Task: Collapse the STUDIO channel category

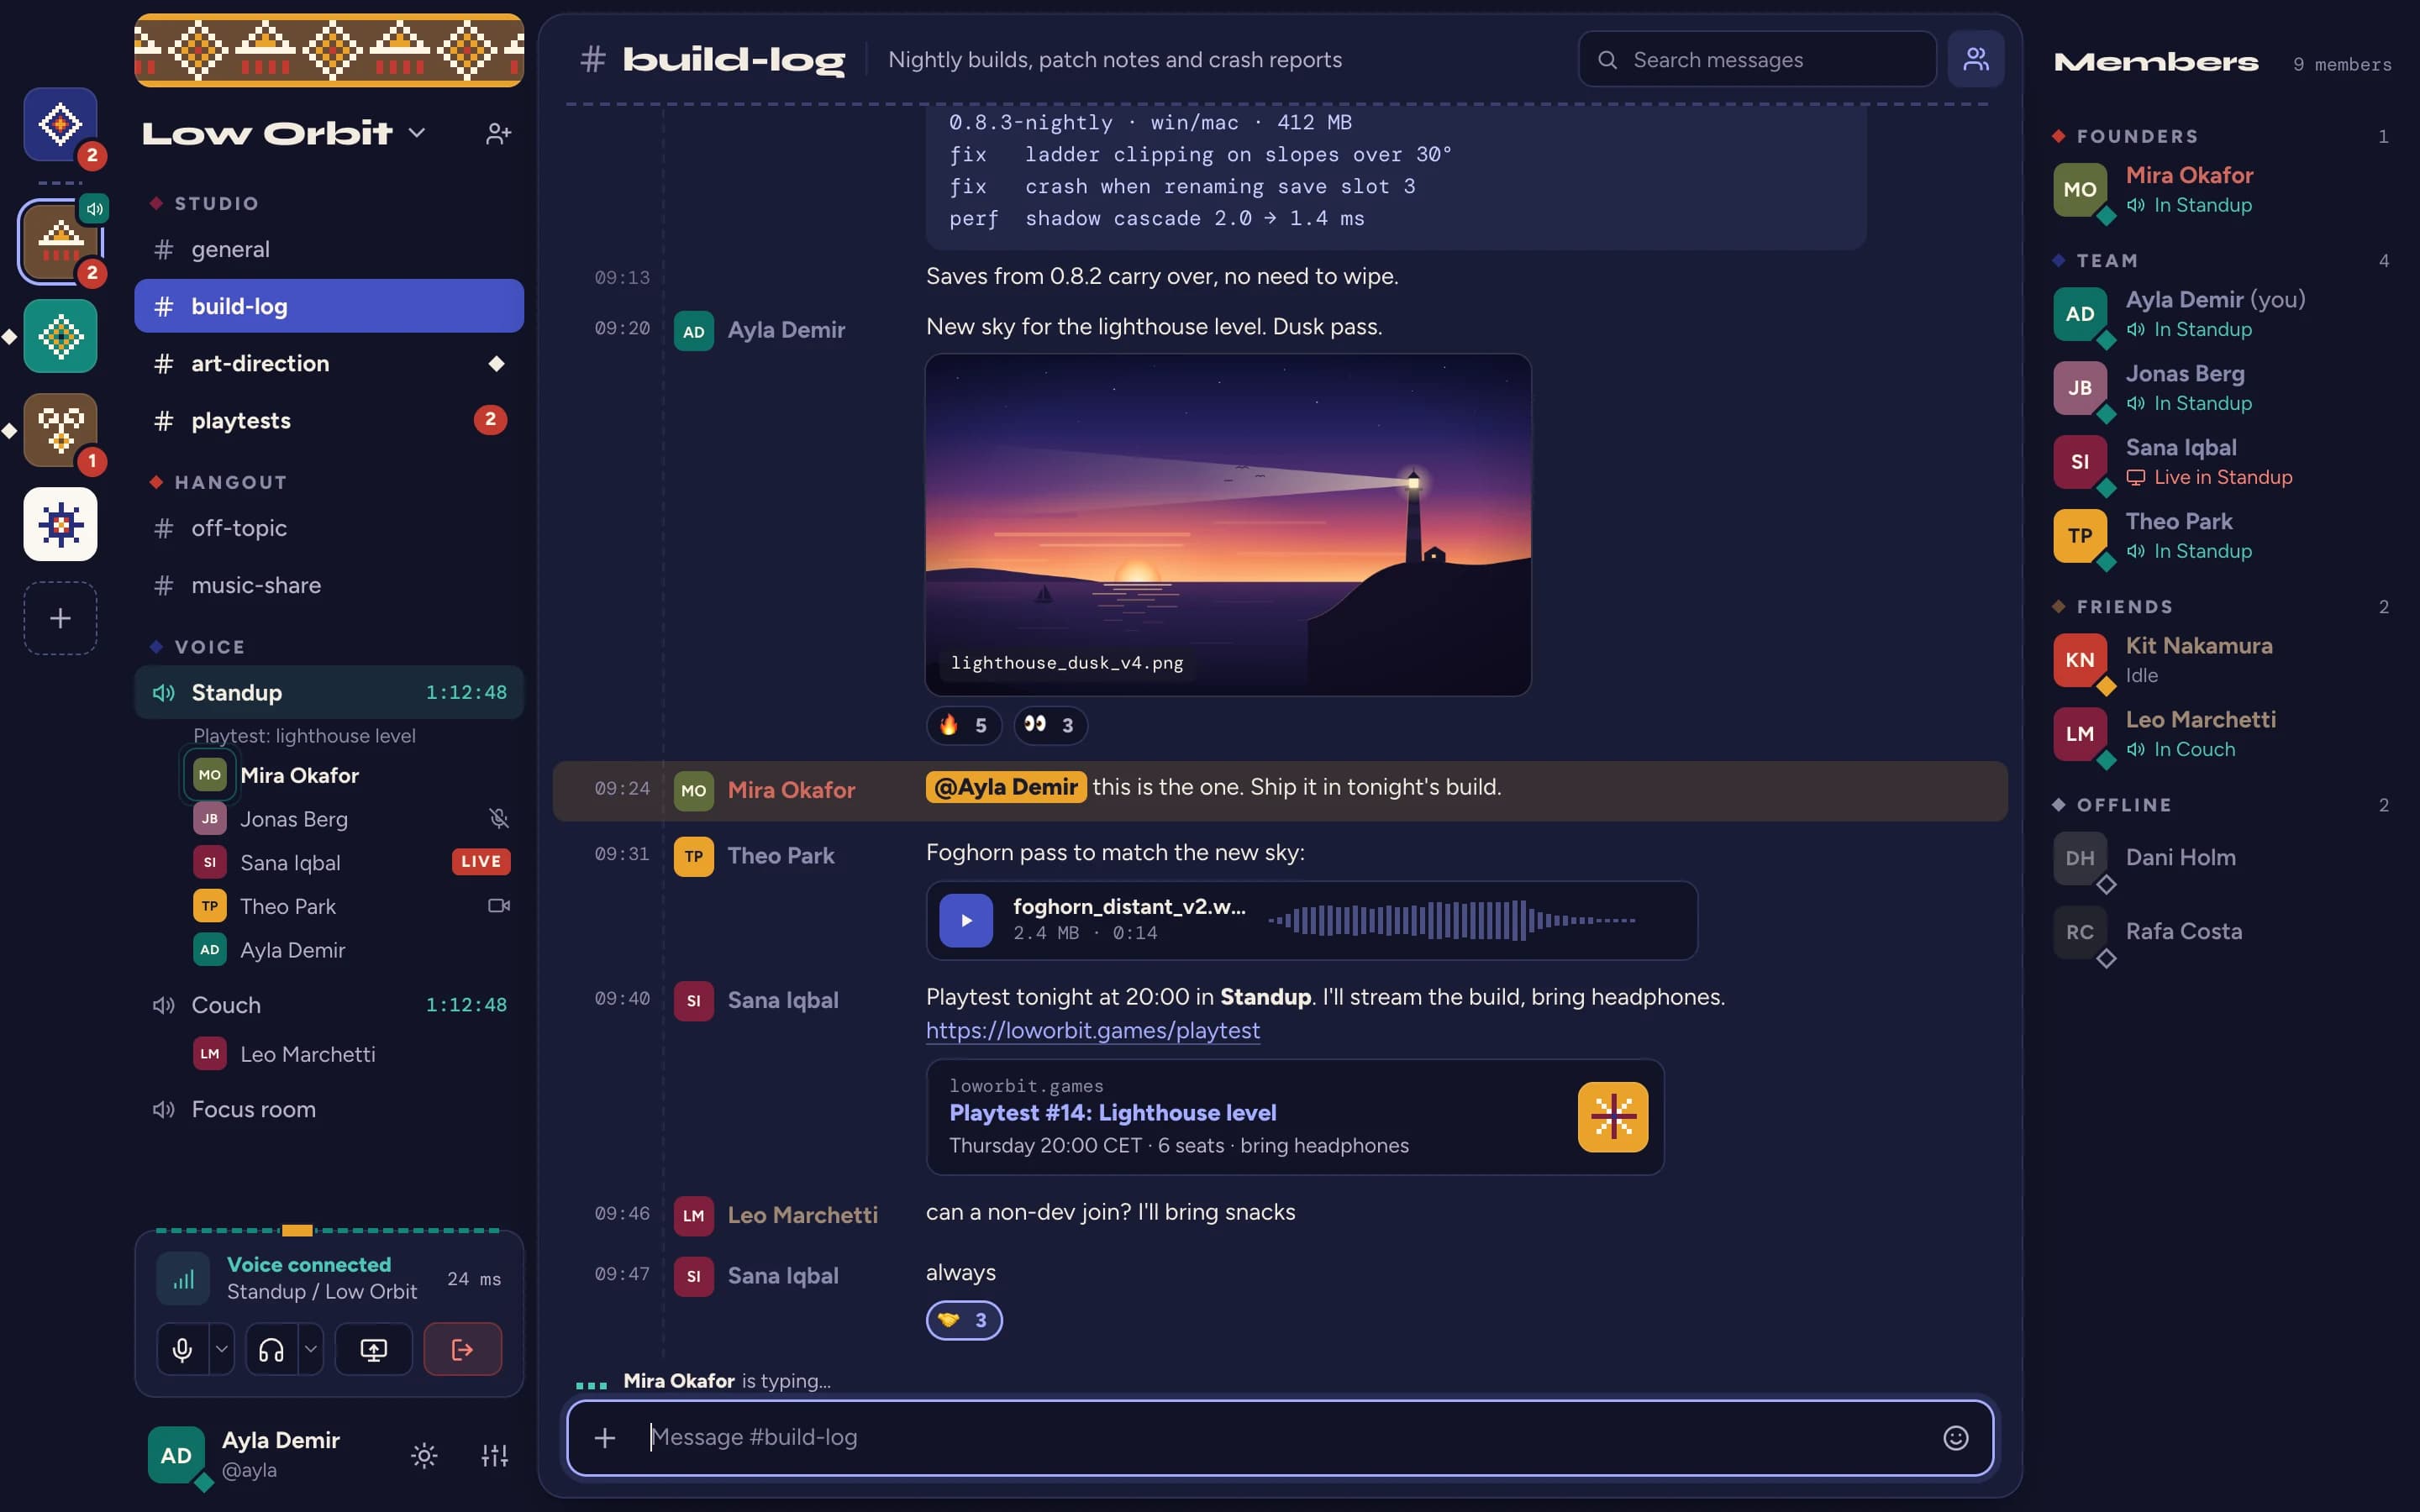Action: pos(205,203)
